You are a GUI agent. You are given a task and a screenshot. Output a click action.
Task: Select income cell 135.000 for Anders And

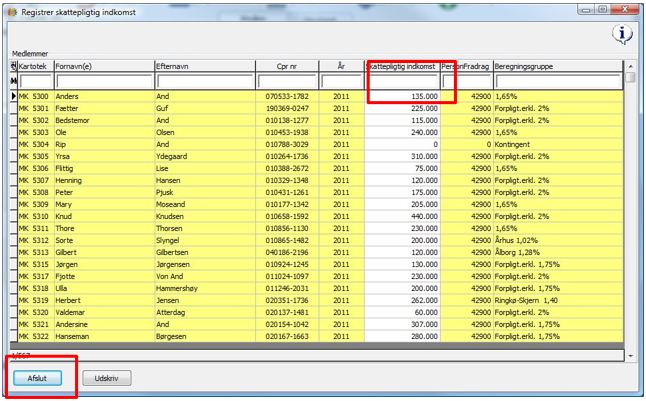402,96
